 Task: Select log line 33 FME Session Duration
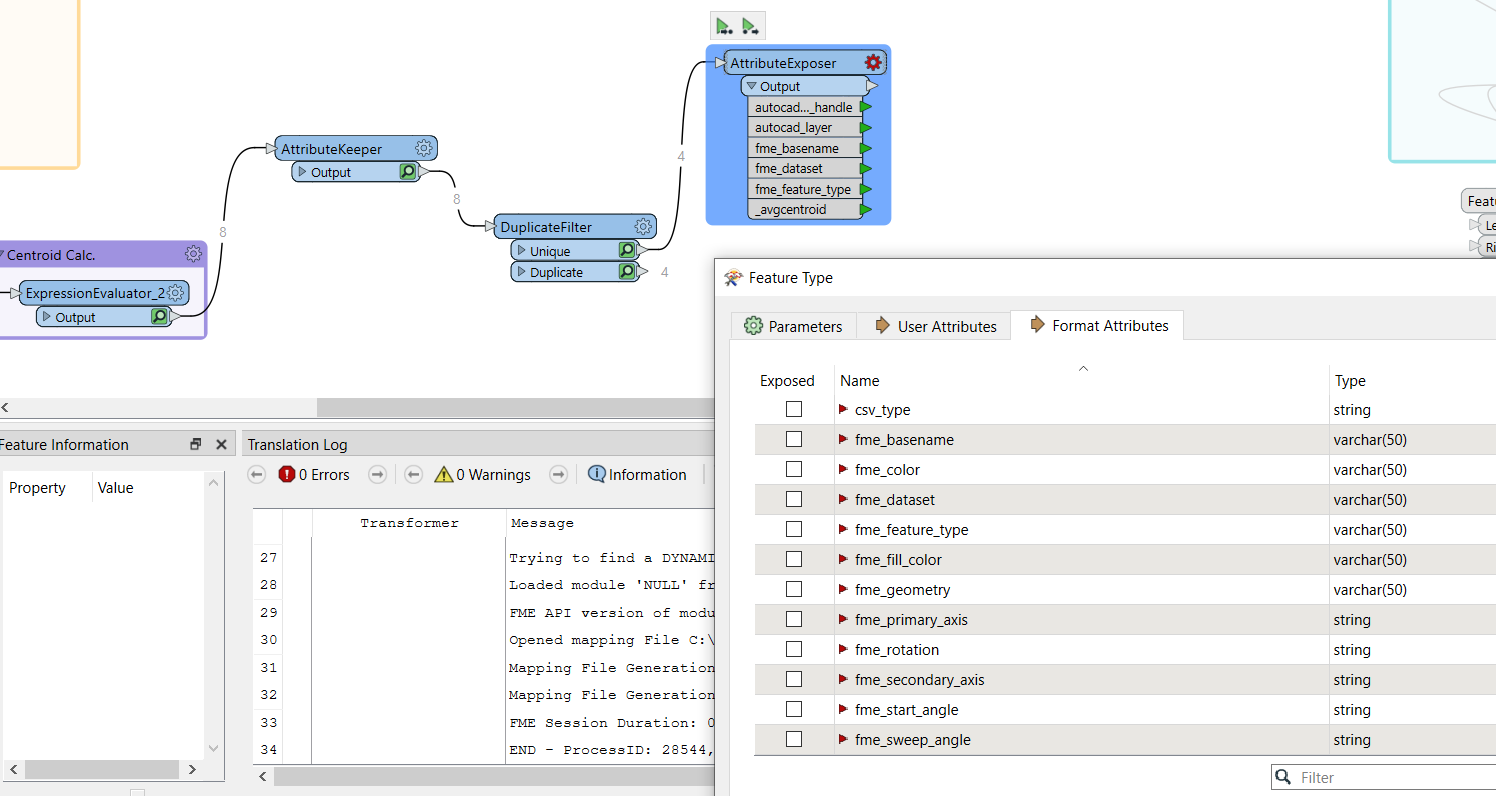point(483,722)
